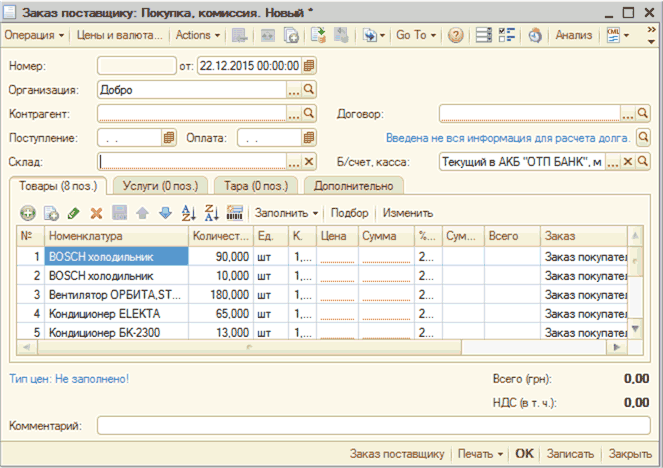The image size is (663, 468).
Task: Expand the Go To menu
Action: click(x=416, y=35)
